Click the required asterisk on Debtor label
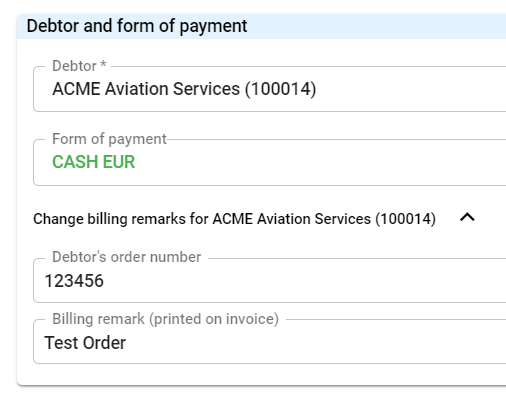This screenshot has height=394, width=506. point(103,64)
